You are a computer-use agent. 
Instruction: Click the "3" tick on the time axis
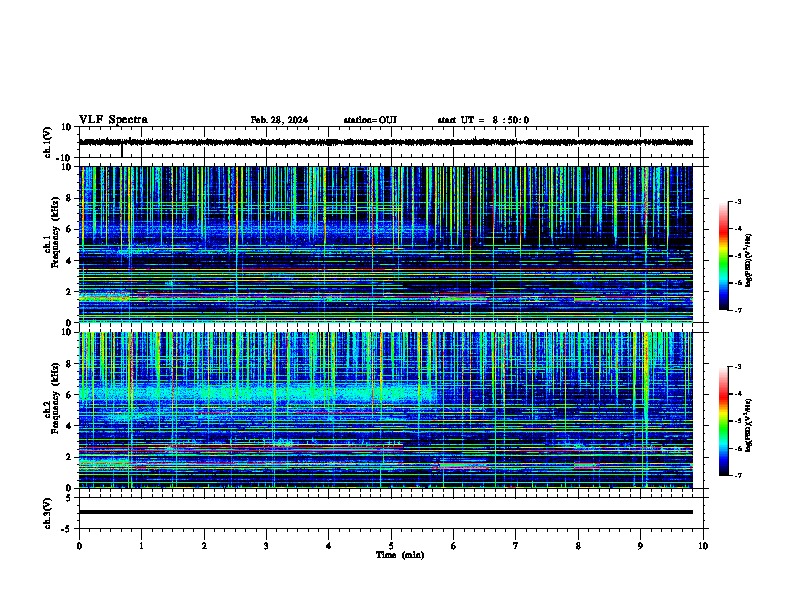coord(266,546)
